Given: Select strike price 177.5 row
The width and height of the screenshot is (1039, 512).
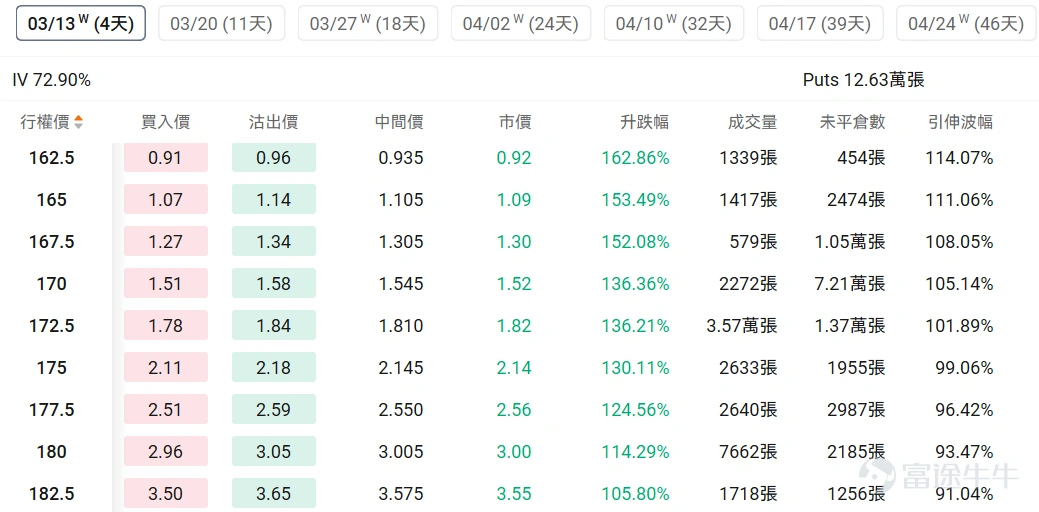Looking at the screenshot, I should 520,409.
